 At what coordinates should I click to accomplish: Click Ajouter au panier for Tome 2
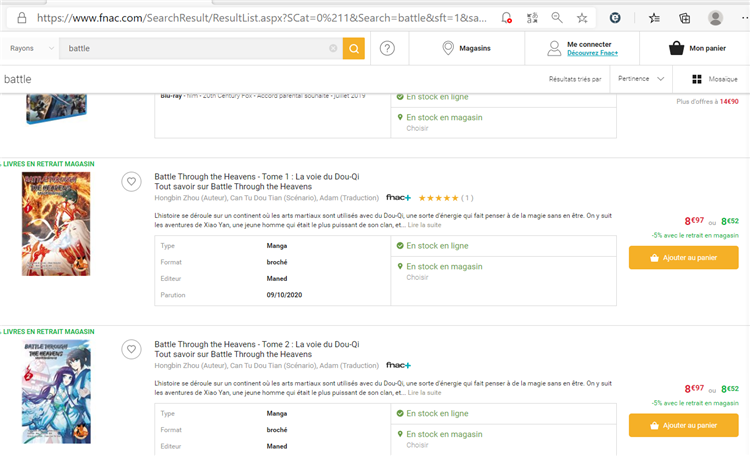[x=684, y=425]
